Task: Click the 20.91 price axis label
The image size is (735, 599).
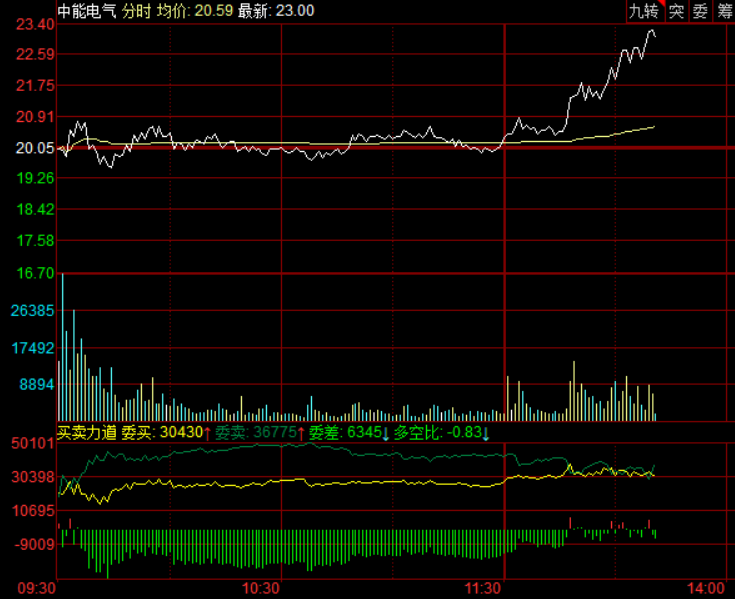Action: pyautogui.click(x=35, y=117)
